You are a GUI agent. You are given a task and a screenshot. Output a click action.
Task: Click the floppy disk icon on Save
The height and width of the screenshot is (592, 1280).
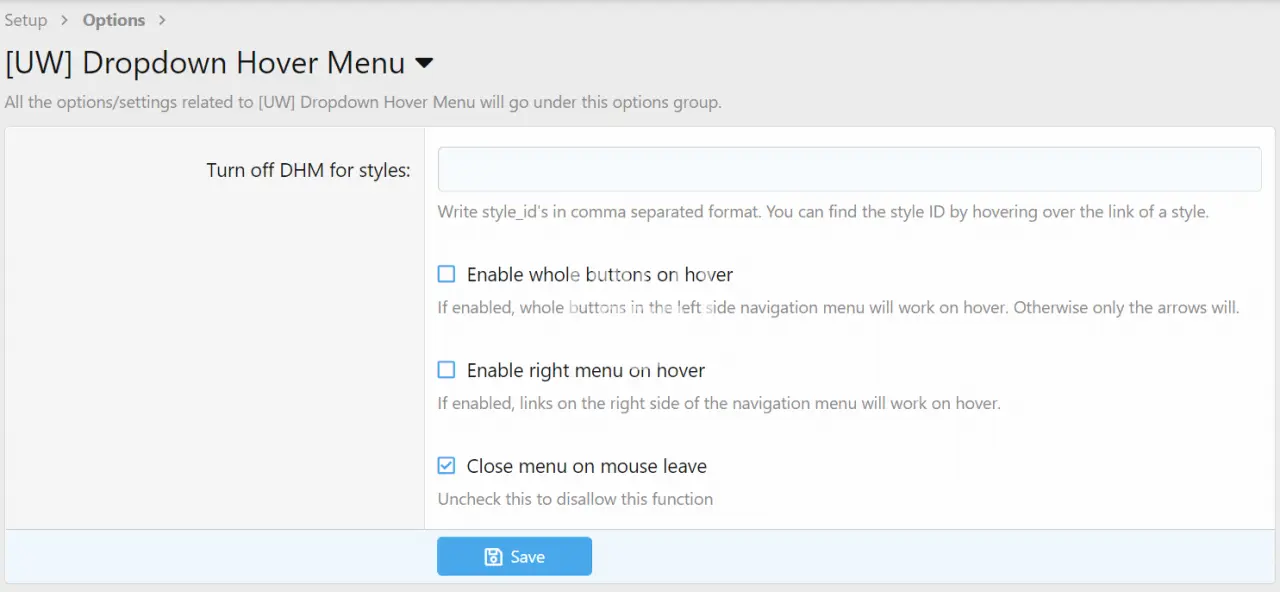point(493,557)
